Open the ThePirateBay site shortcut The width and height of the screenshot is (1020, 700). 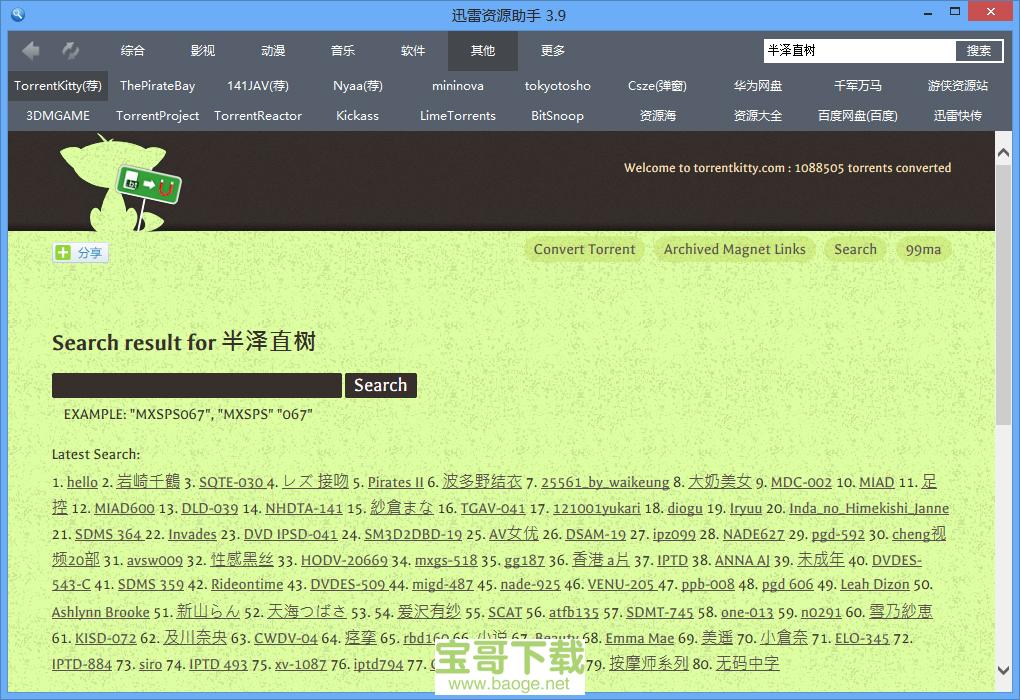click(x=157, y=86)
